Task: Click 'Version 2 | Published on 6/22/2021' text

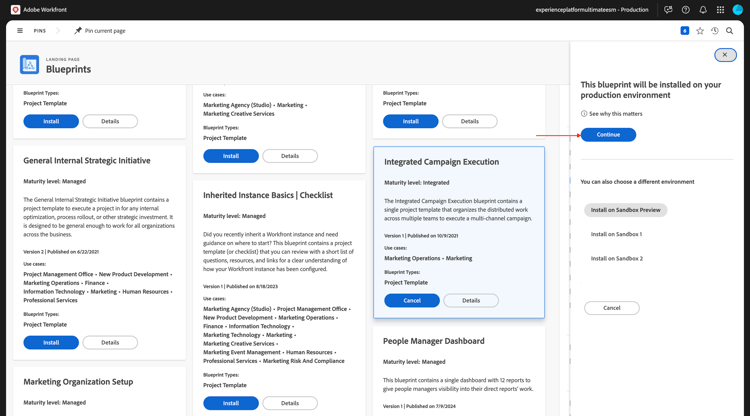Action: 61,252
